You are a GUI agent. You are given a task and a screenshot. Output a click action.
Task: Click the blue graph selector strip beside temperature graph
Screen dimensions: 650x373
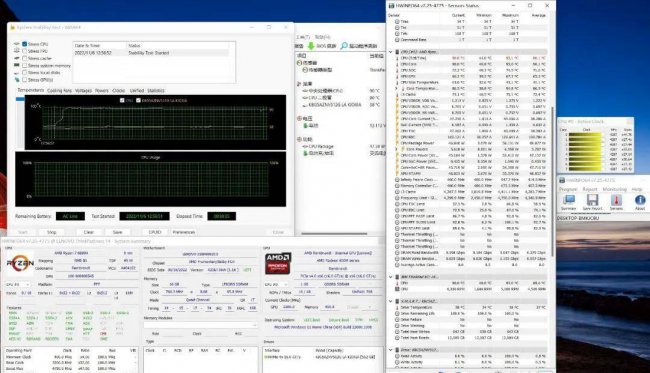pyautogui.click(x=20, y=99)
